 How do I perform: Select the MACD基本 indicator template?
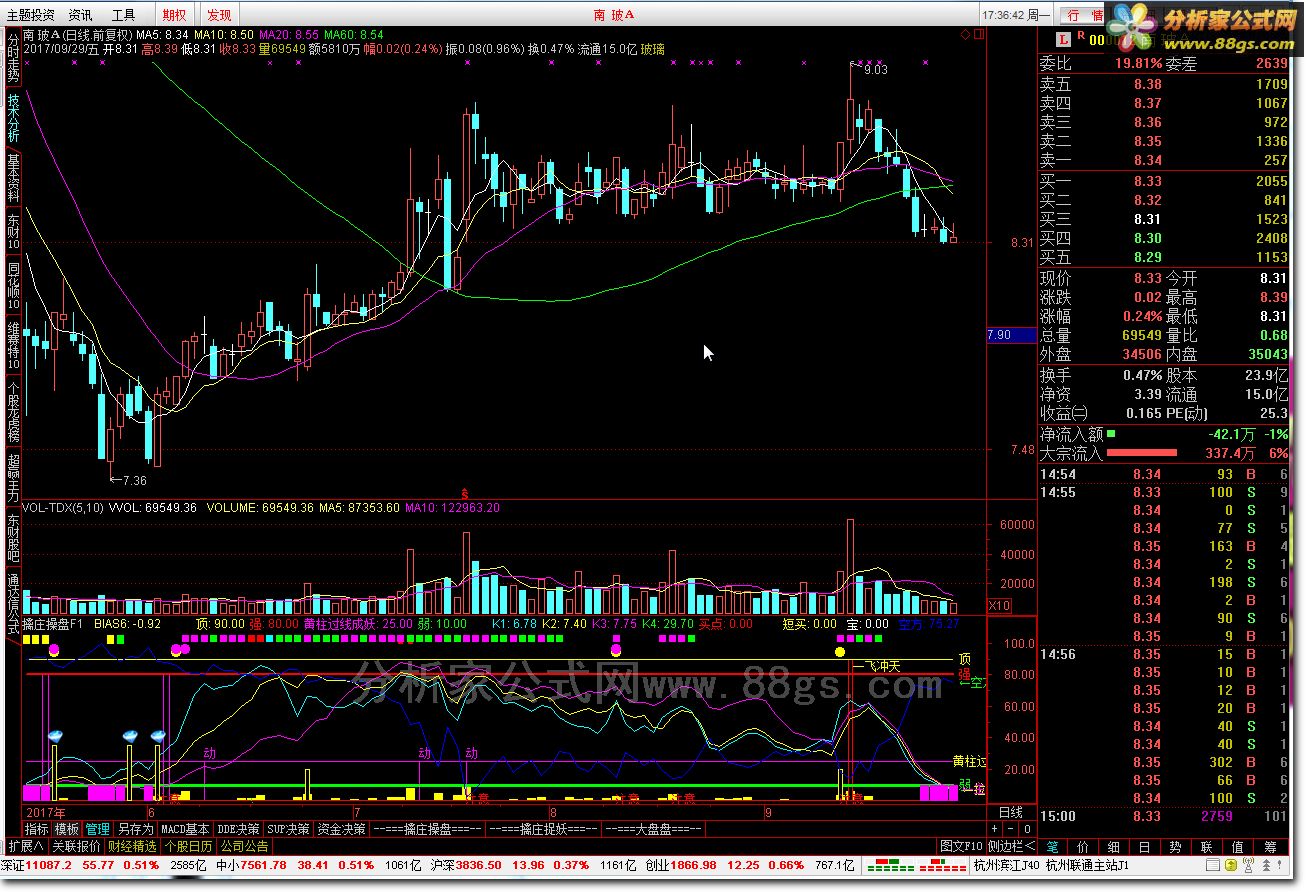coord(186,830)
